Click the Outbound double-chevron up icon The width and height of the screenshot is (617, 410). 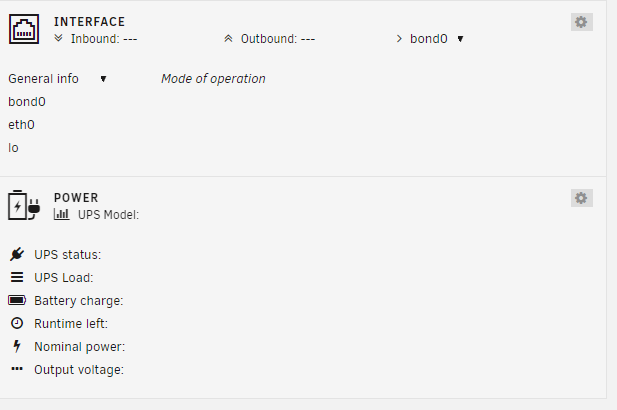[228, 39]
